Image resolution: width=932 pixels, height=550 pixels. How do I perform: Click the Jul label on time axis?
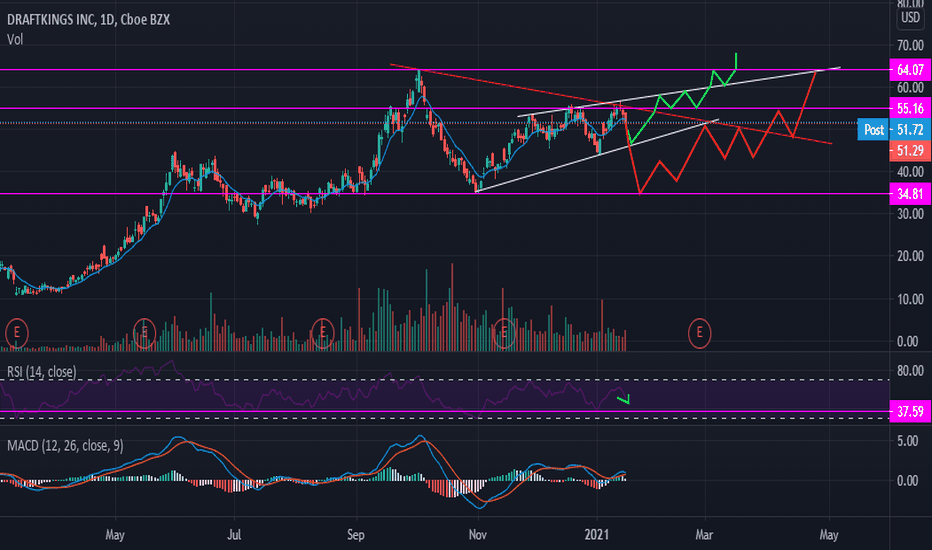(x=234, y=535)
